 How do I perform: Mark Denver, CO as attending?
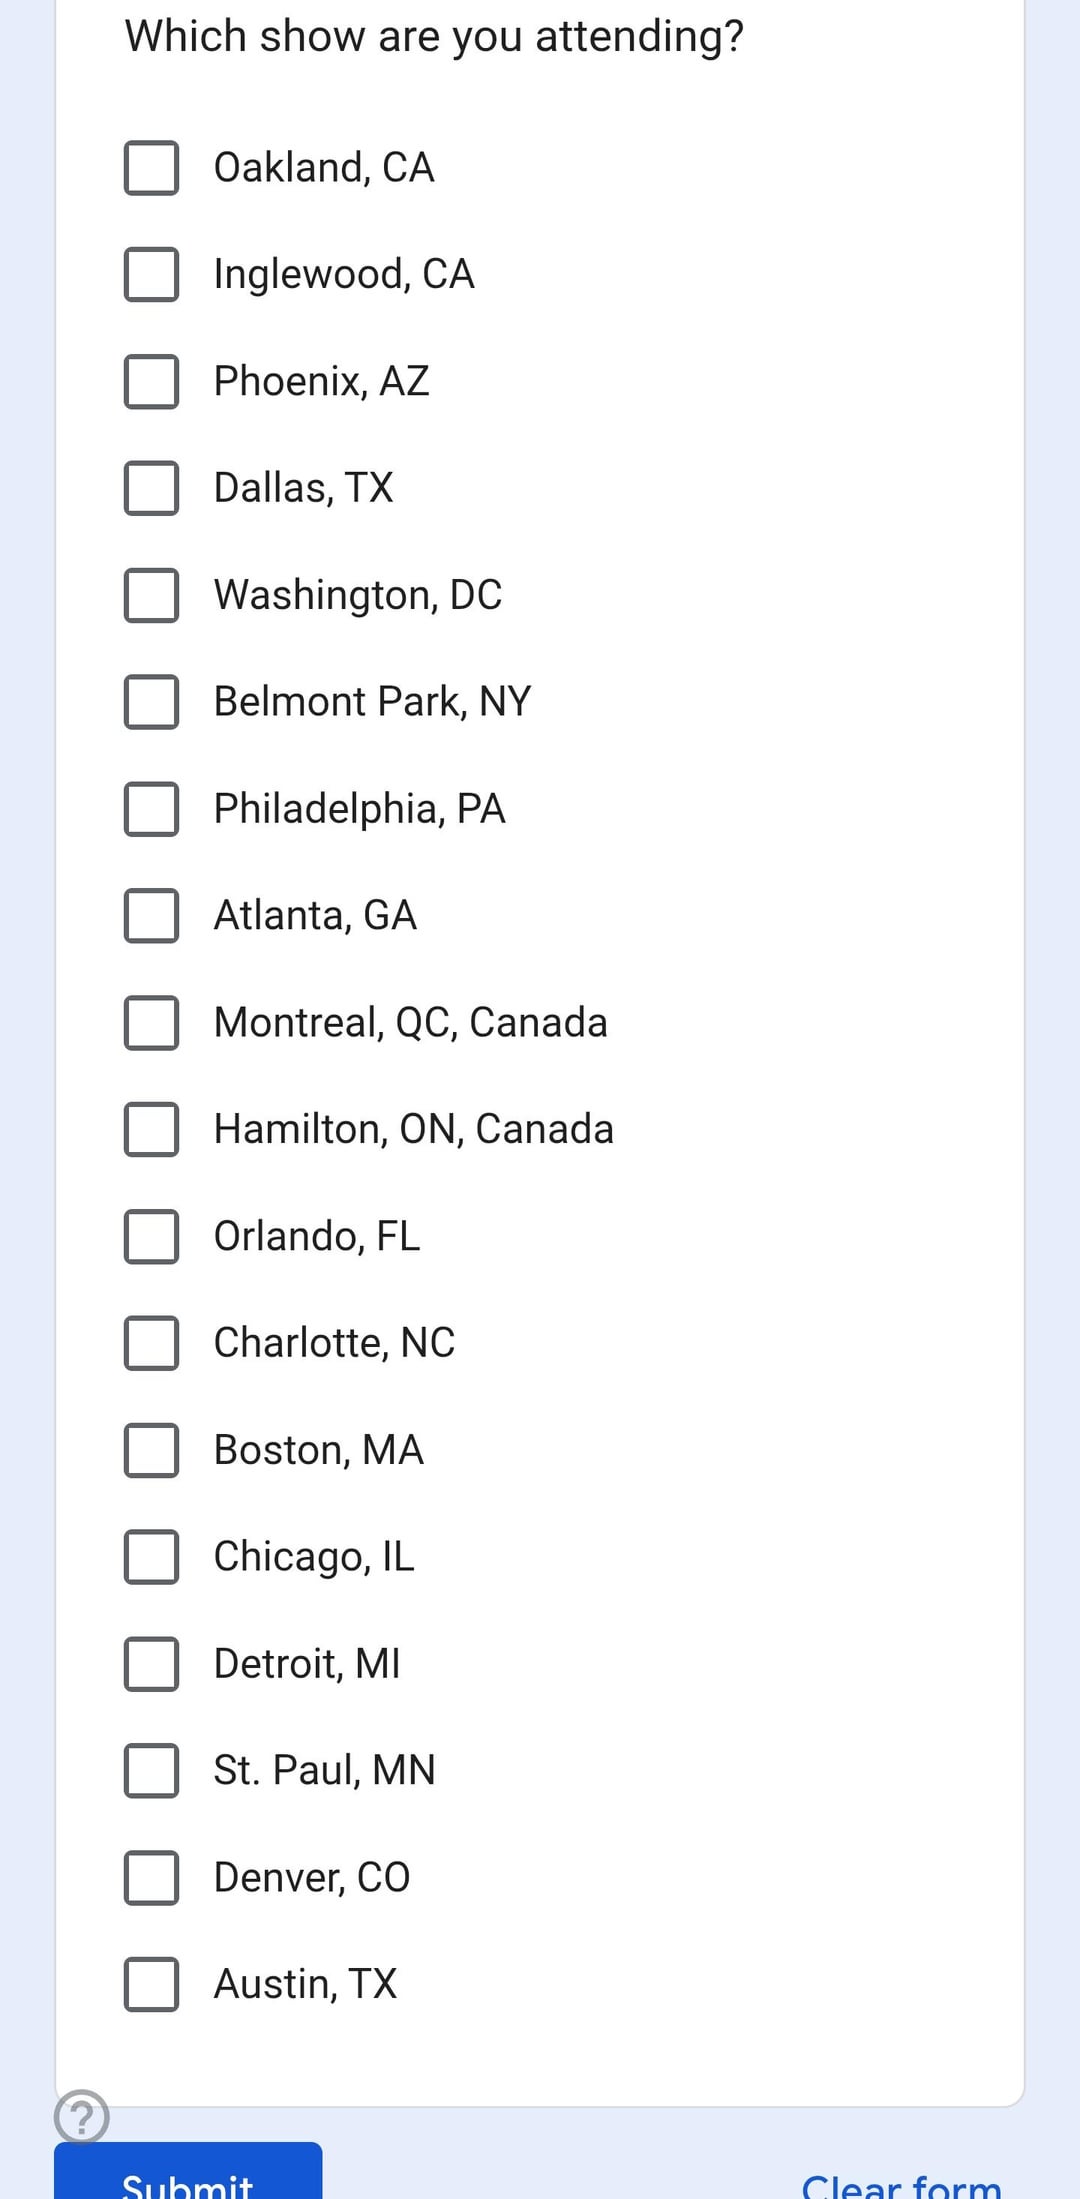151,1878
